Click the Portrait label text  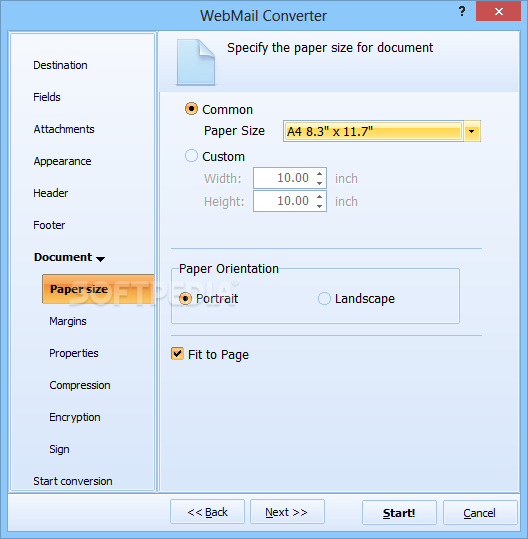tap(217, 298)
